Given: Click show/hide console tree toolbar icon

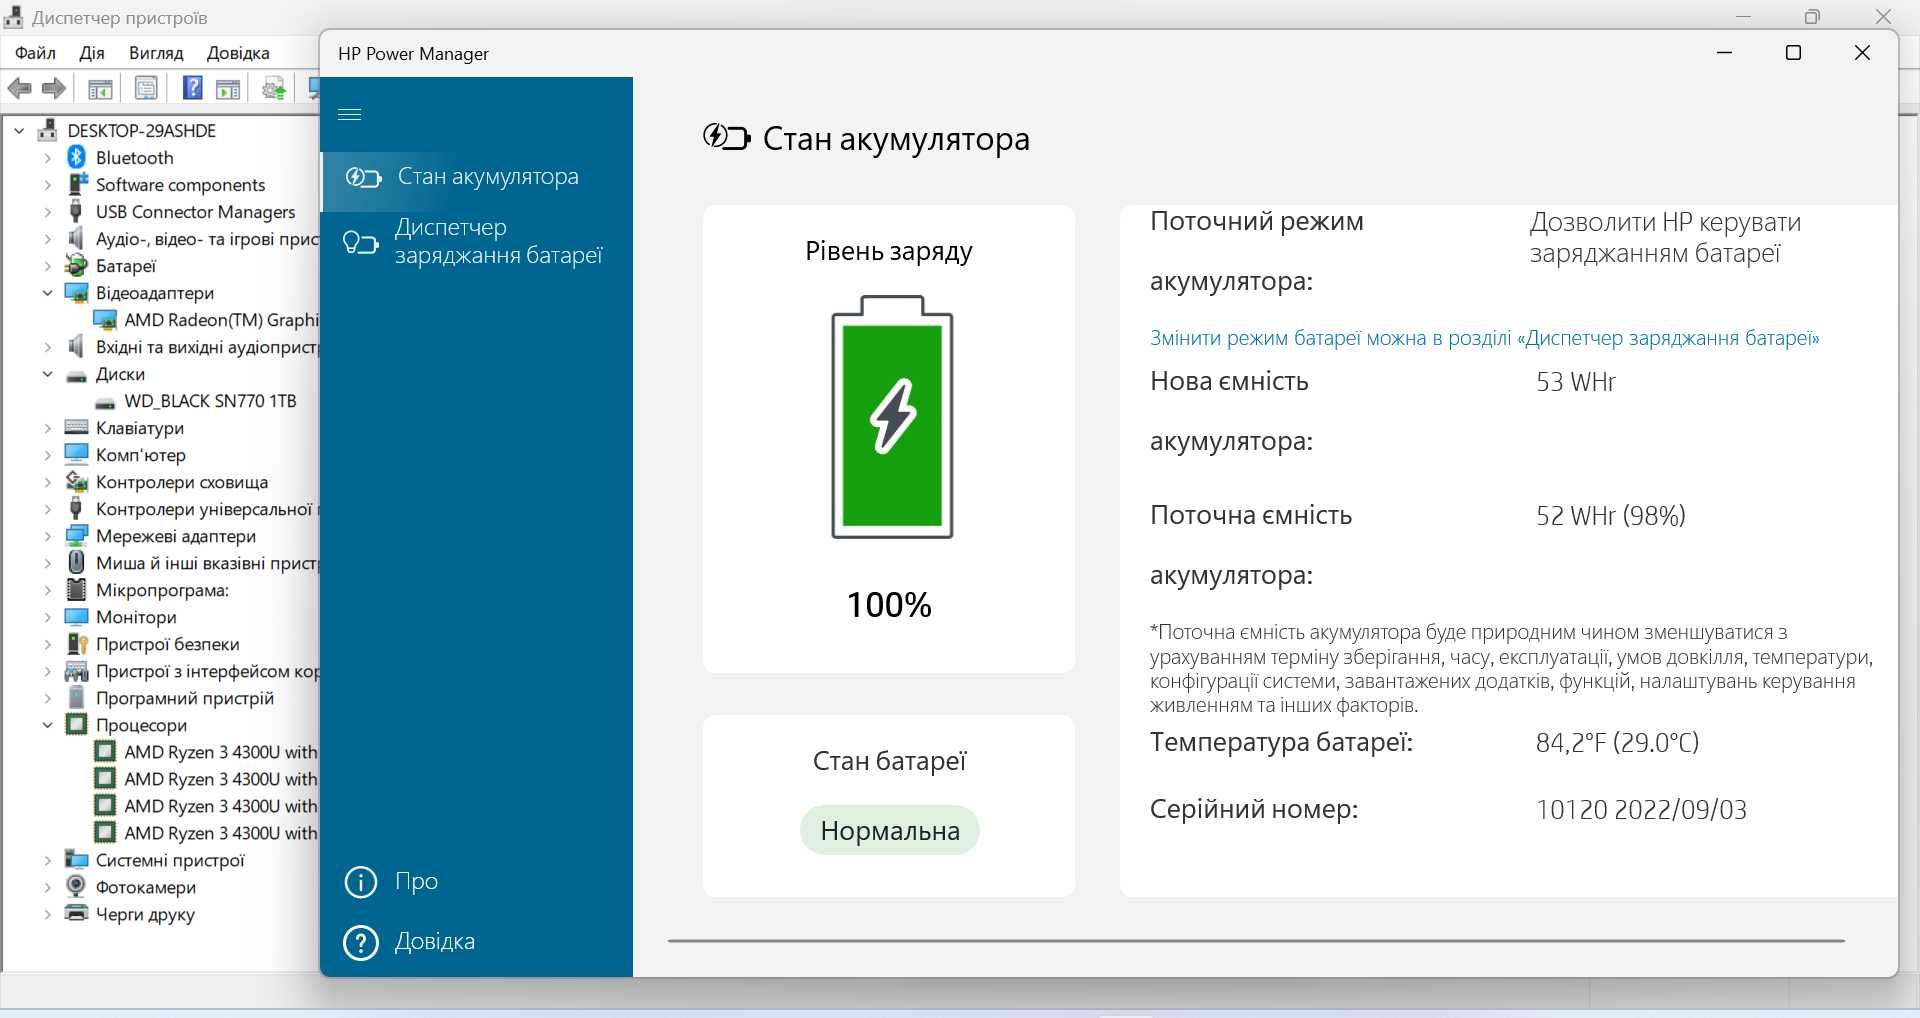Looking at the screenshot, I should (100, 89).
